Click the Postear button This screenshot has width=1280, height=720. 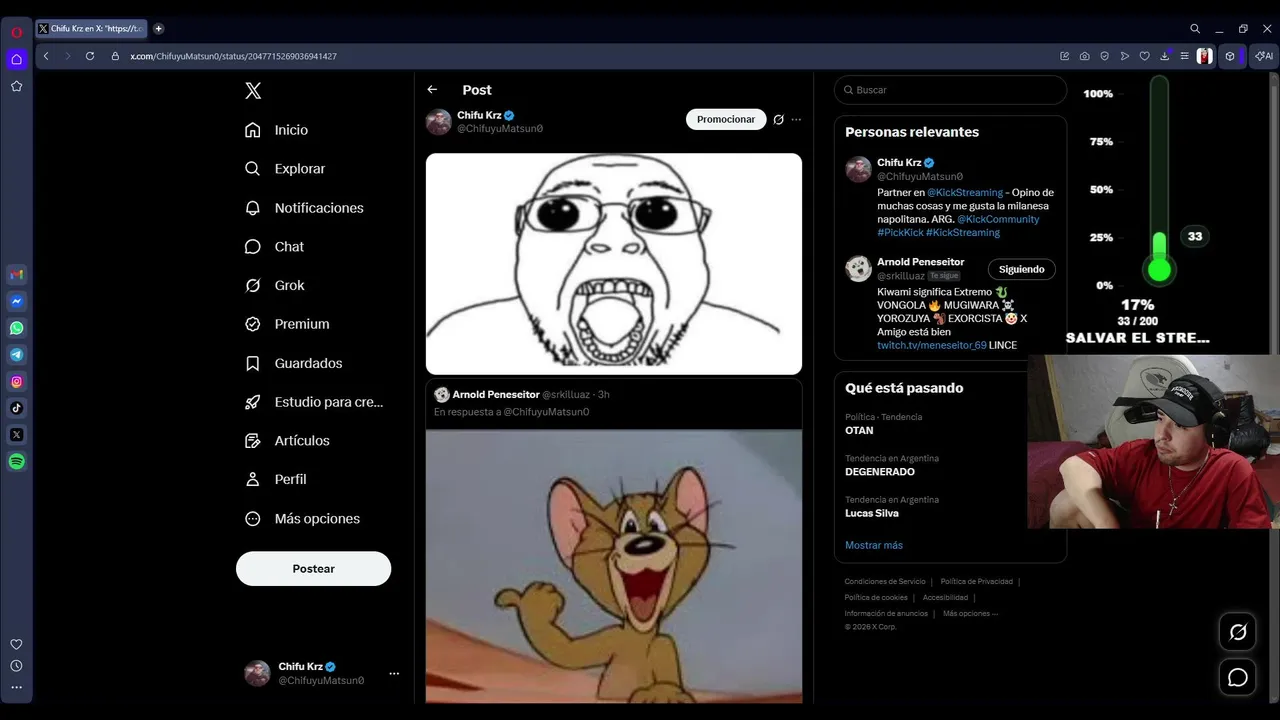[313, 568]
